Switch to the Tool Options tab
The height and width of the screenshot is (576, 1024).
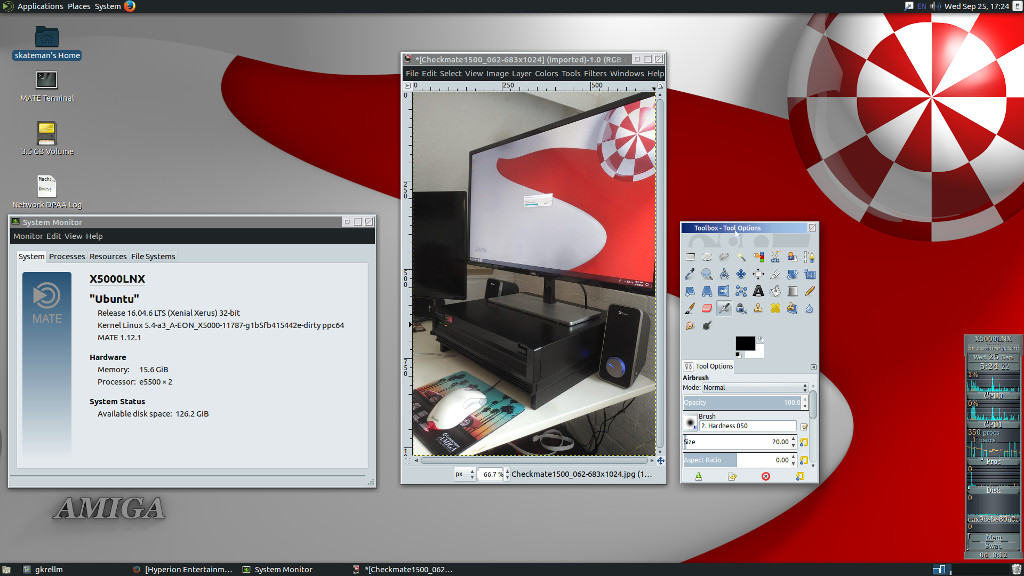coord(709,366)
